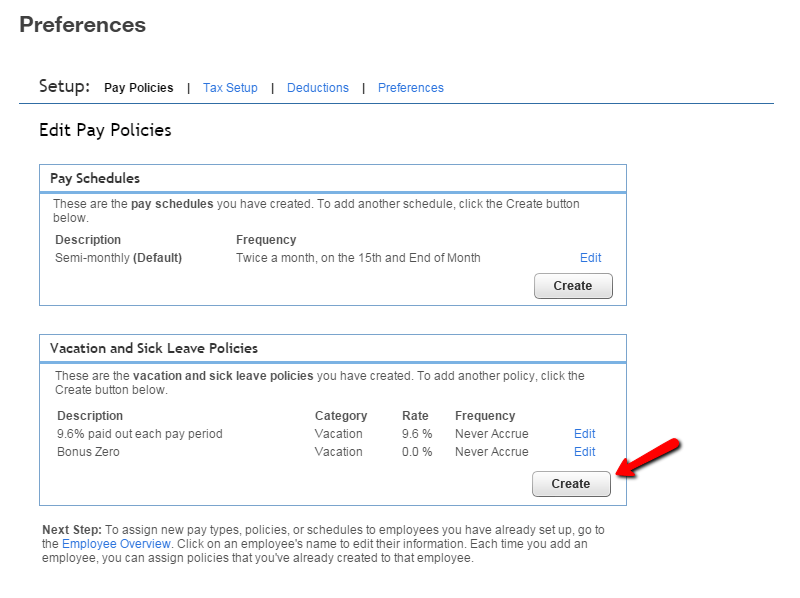
Task: Open the Tax Setup tab
Action: click(230, 88)
